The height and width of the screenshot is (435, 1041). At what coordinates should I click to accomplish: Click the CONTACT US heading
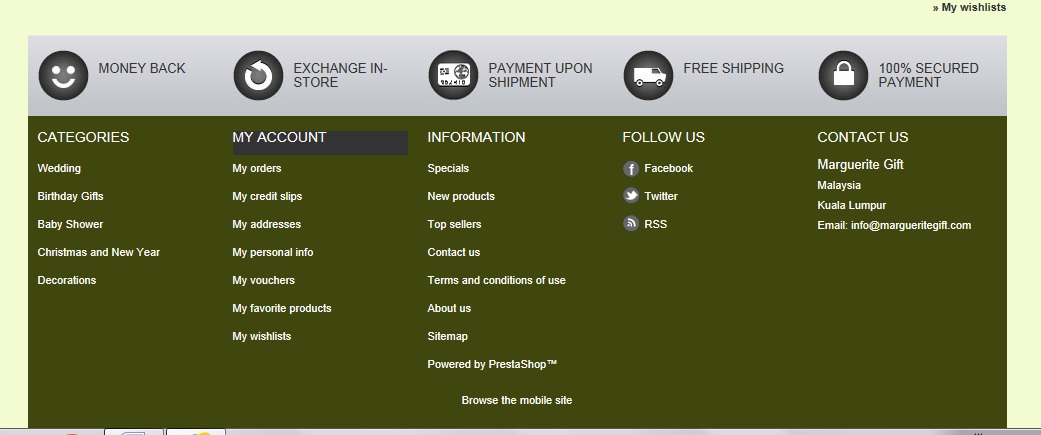[862, 137]
